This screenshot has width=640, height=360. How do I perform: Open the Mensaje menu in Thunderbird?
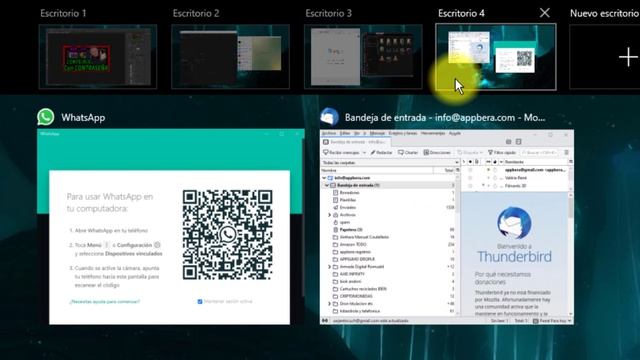[x=378, y=133]
